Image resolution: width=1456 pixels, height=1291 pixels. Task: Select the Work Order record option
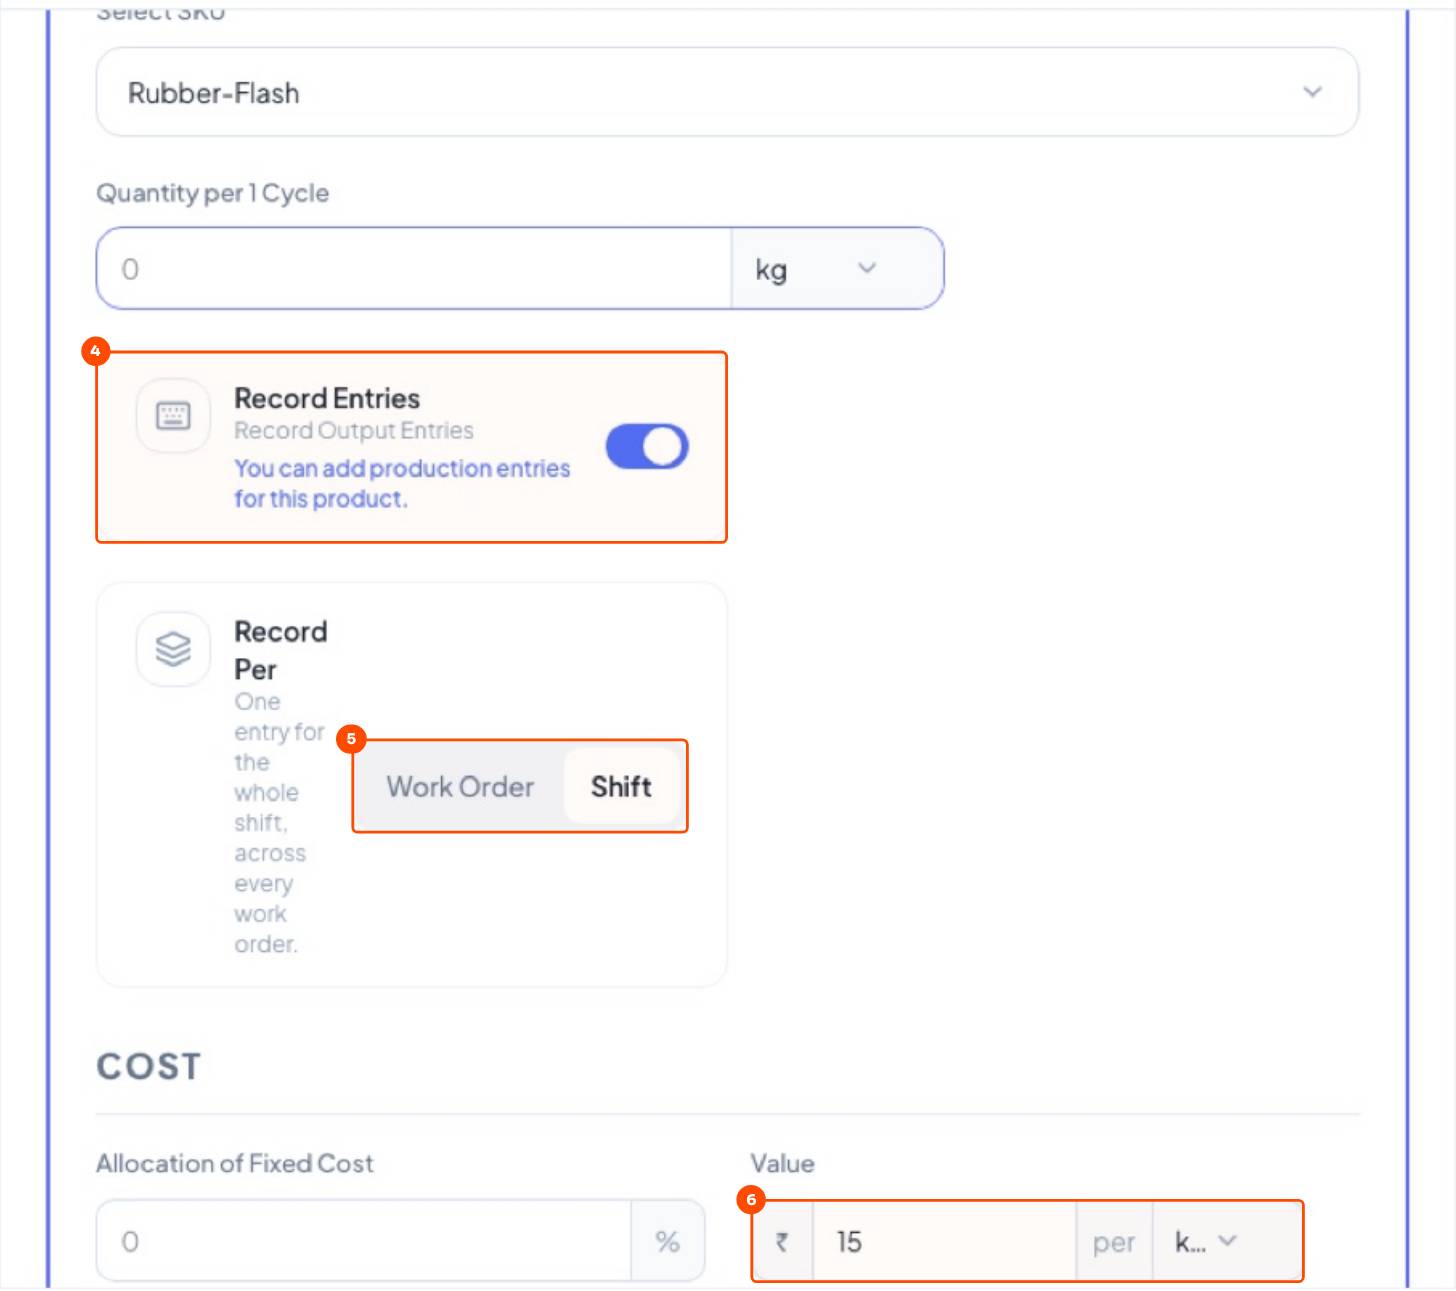460,787
